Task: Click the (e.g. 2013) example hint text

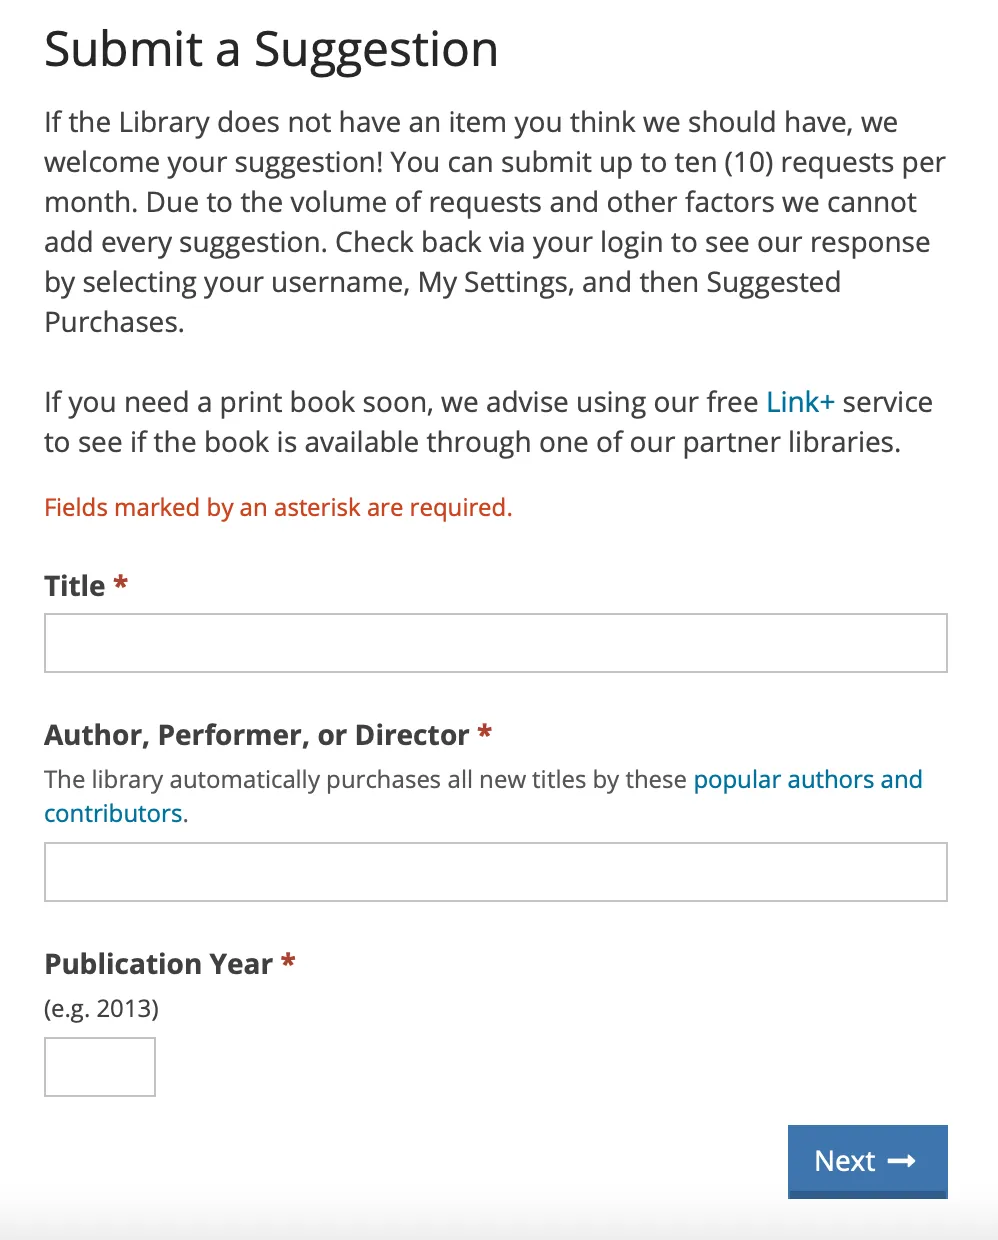Action: point(100,1008)
